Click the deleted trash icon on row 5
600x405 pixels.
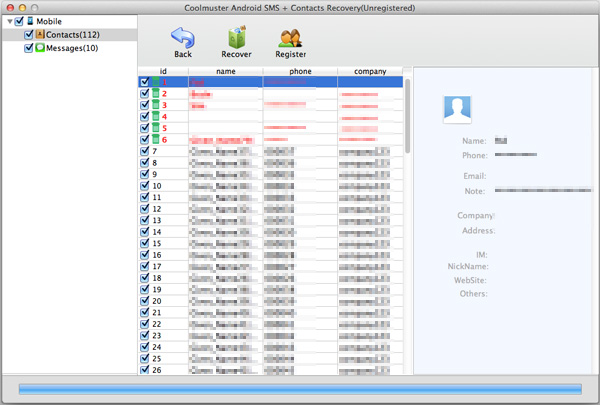(x=156, y=127)
